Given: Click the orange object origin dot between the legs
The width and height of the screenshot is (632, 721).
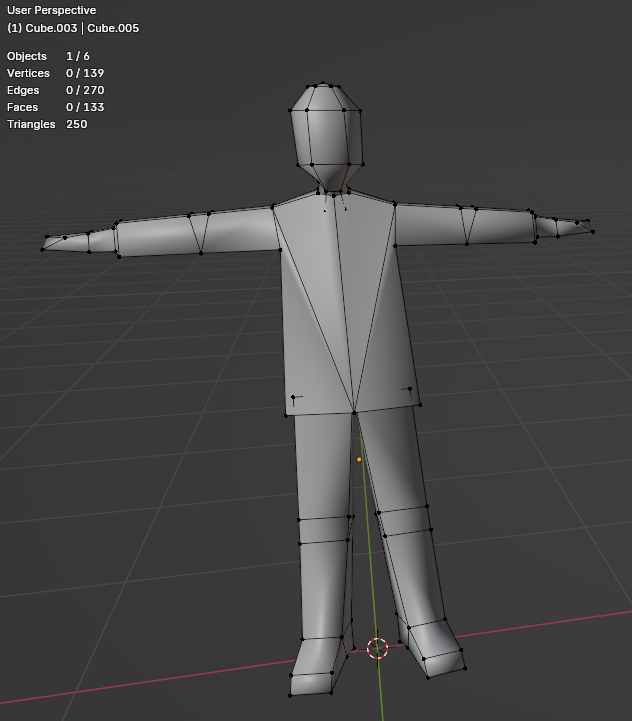Looking at the screenshot, I should [x=359, y=459].
